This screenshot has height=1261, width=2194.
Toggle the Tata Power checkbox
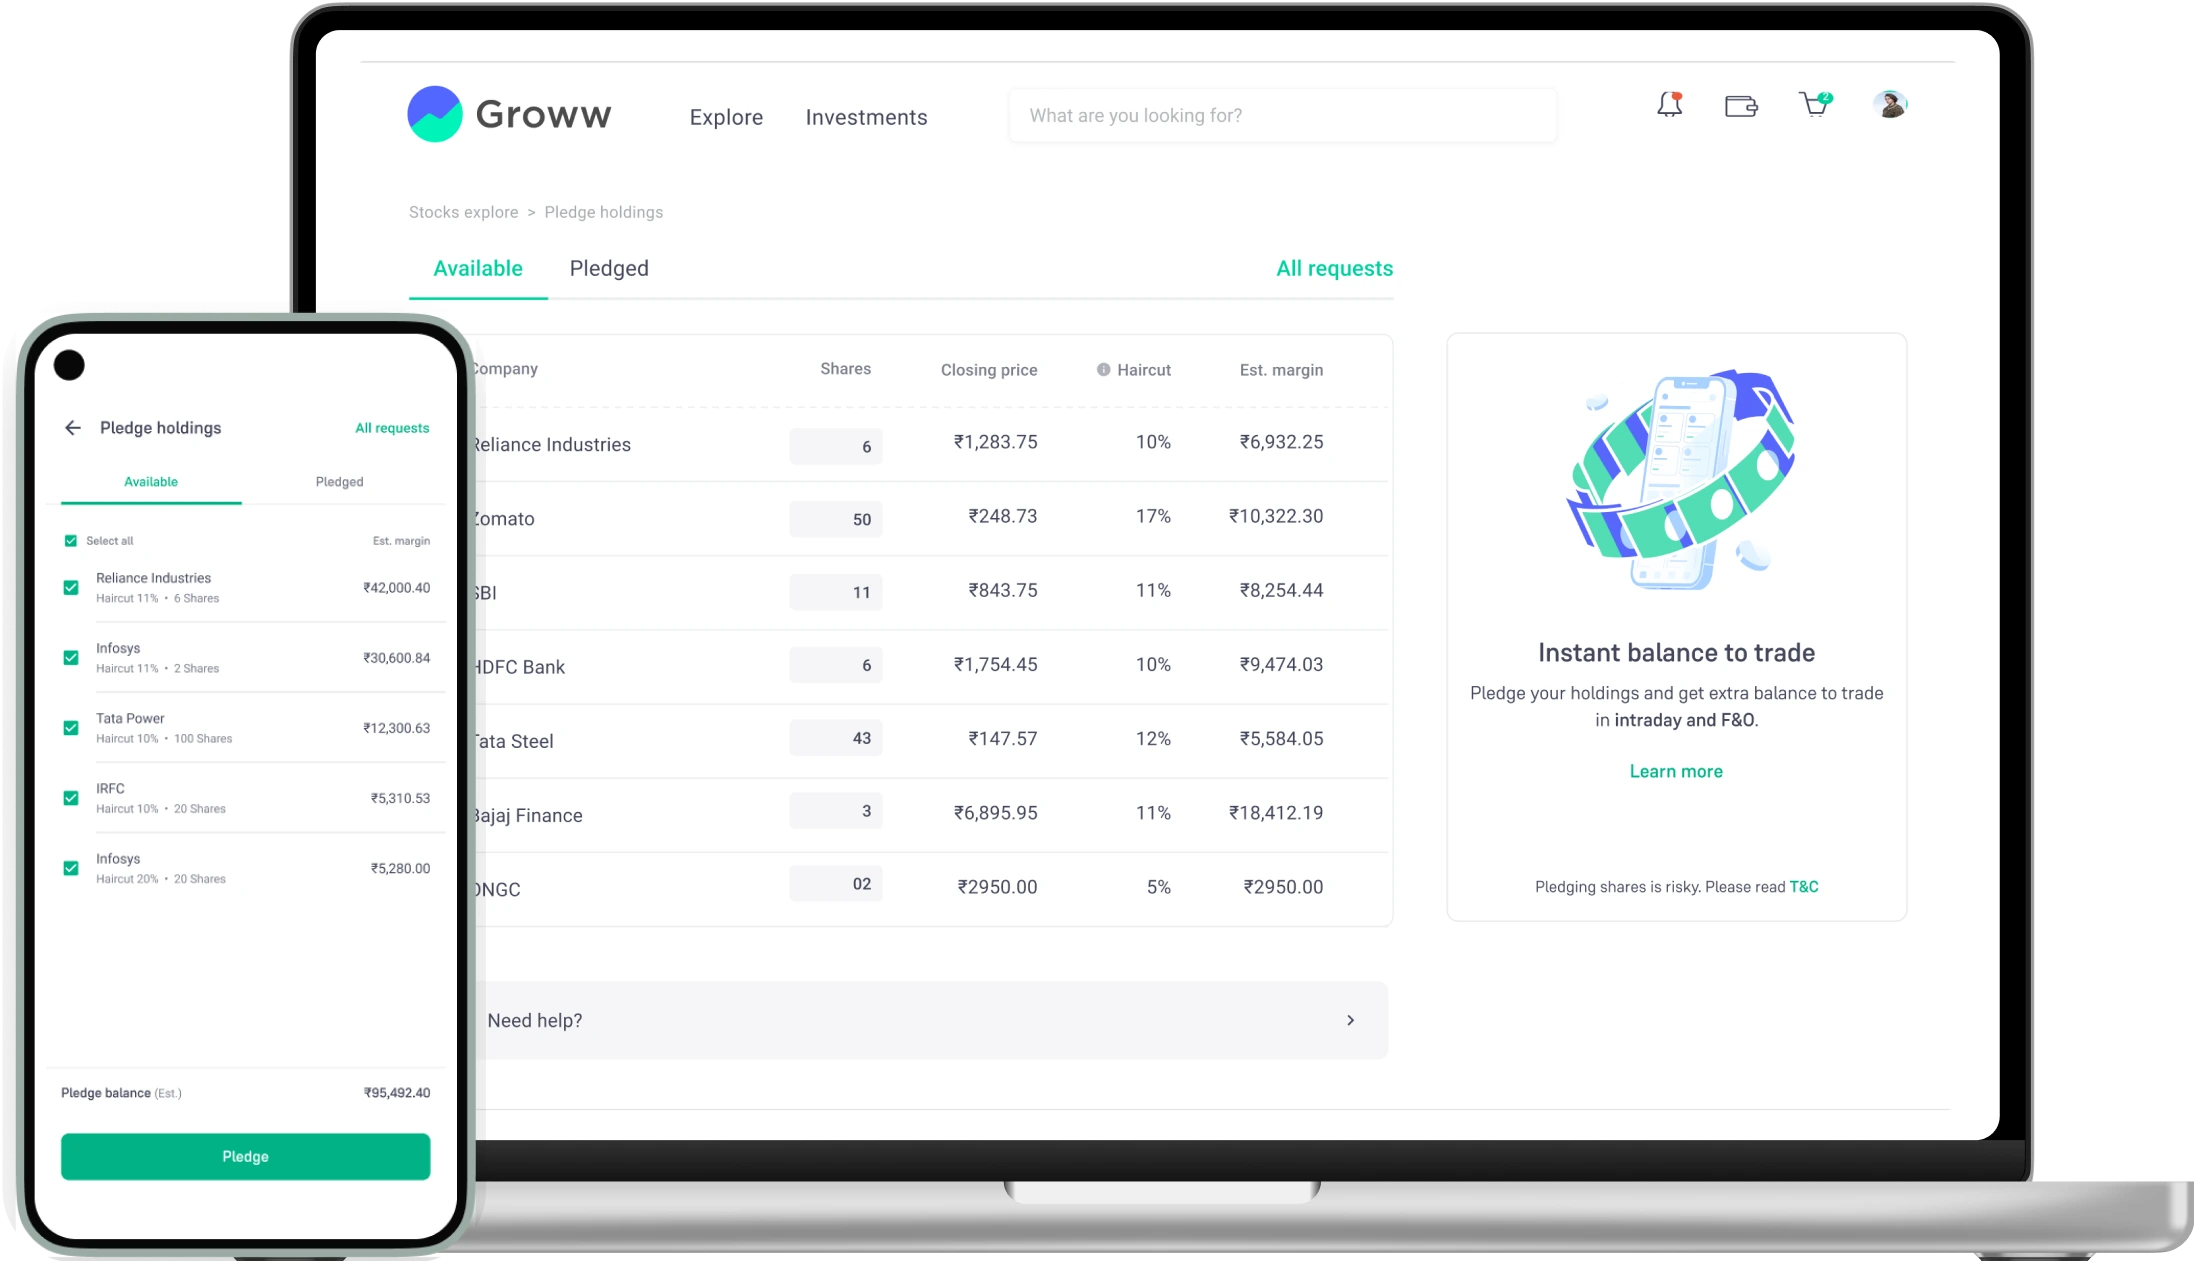pos(71,728)
